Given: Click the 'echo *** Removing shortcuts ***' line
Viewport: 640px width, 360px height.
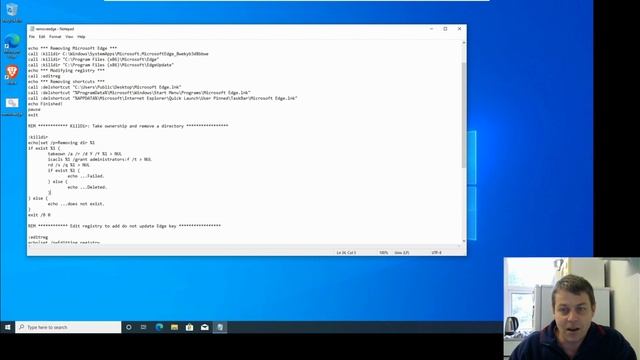Looking at the screenshot, I should coord(66,82).
